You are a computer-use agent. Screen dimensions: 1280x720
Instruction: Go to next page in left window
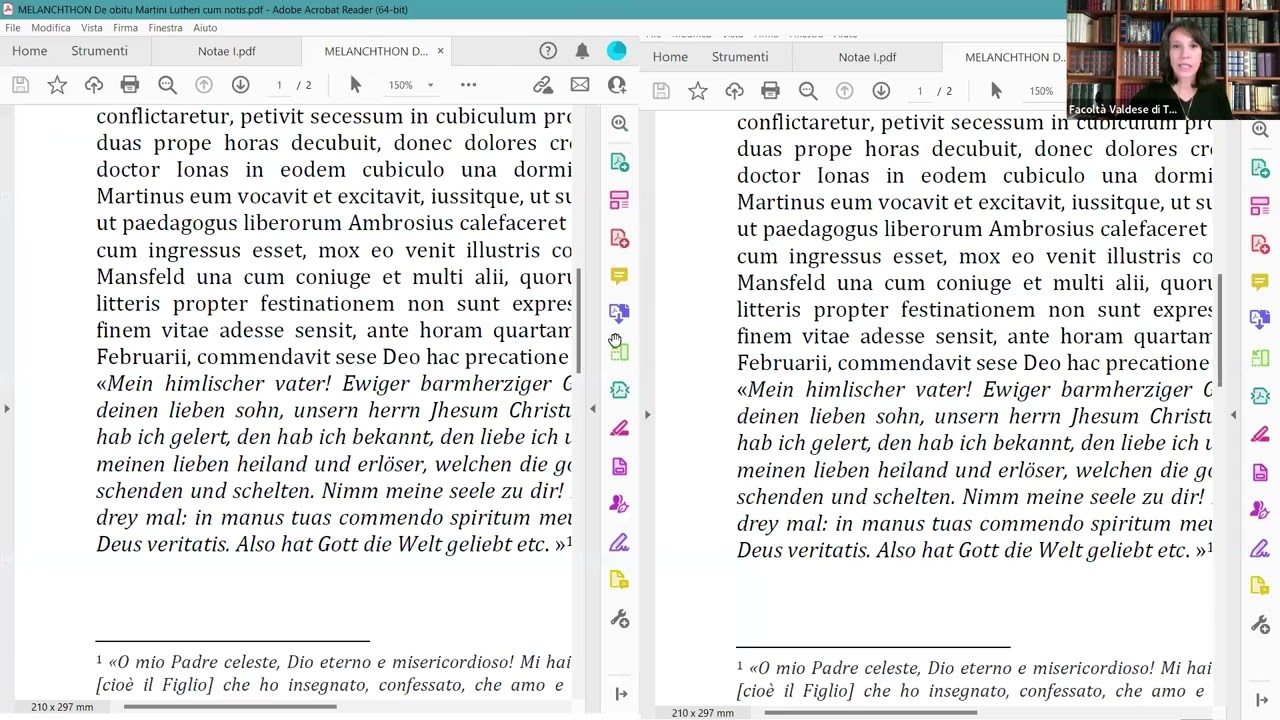tap(240, 85)
